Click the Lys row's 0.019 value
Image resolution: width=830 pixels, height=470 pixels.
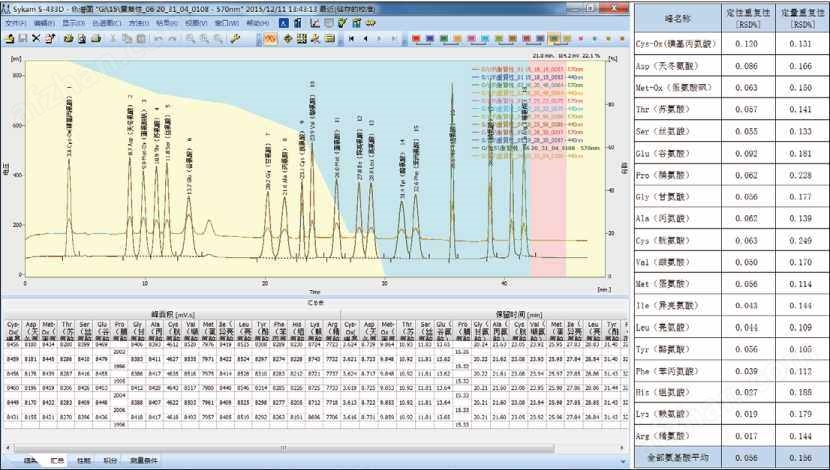pos(746,414)
